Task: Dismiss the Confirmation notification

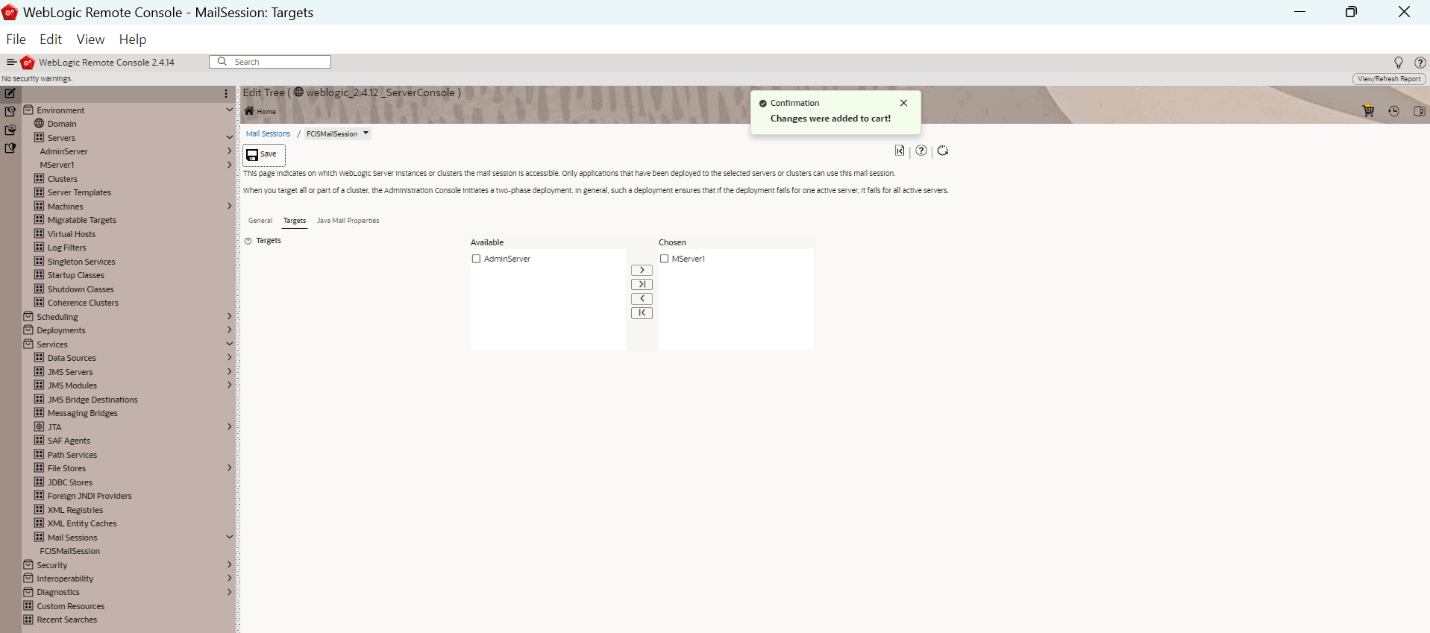Action: click(904, 103)
